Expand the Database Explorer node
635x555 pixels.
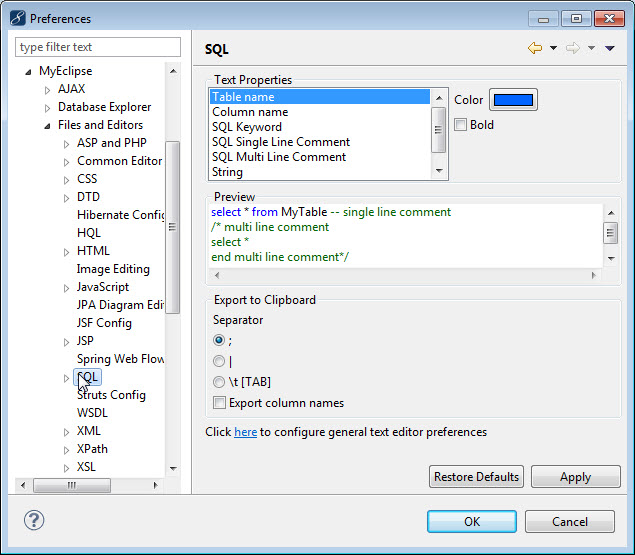coord(47,108)
